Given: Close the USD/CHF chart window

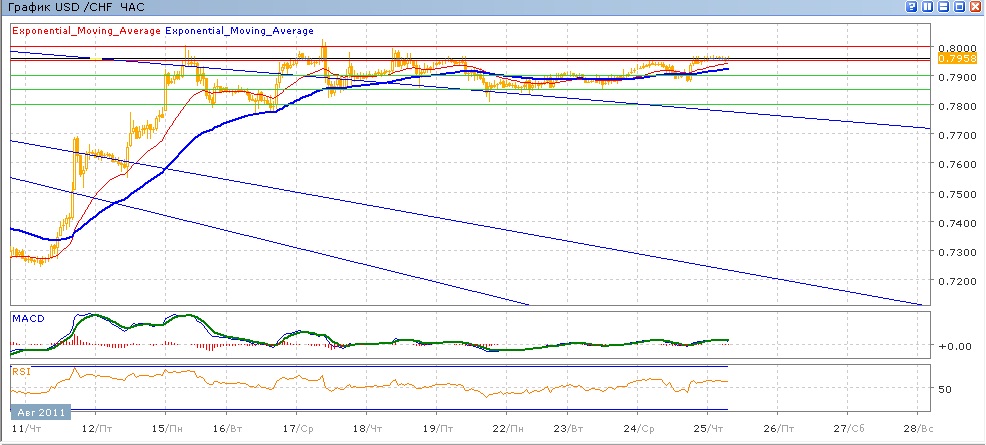Looking at the screenshot, I should [x=975, y=7].
